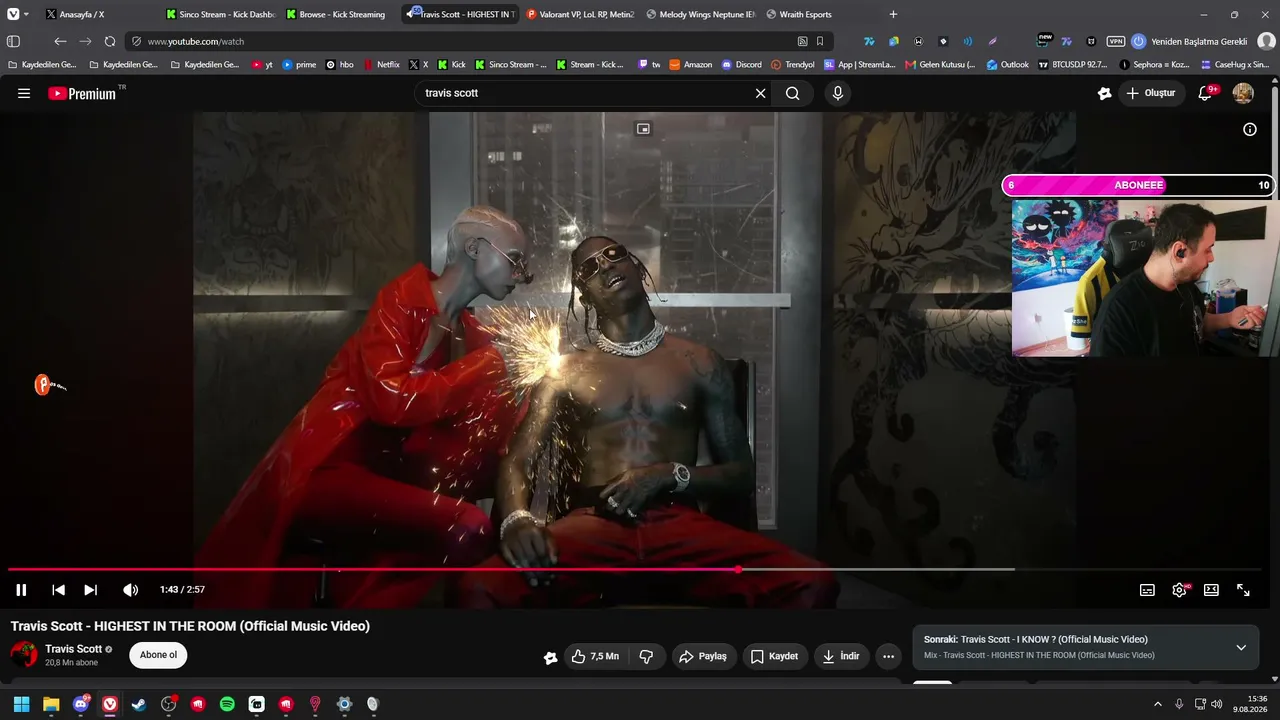Skip to the next video
Viewport: 1280px width, 720px height.
tap(90, 590)
